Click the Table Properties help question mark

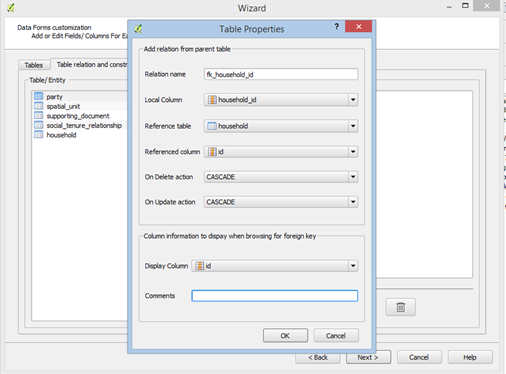pos(337,26)
